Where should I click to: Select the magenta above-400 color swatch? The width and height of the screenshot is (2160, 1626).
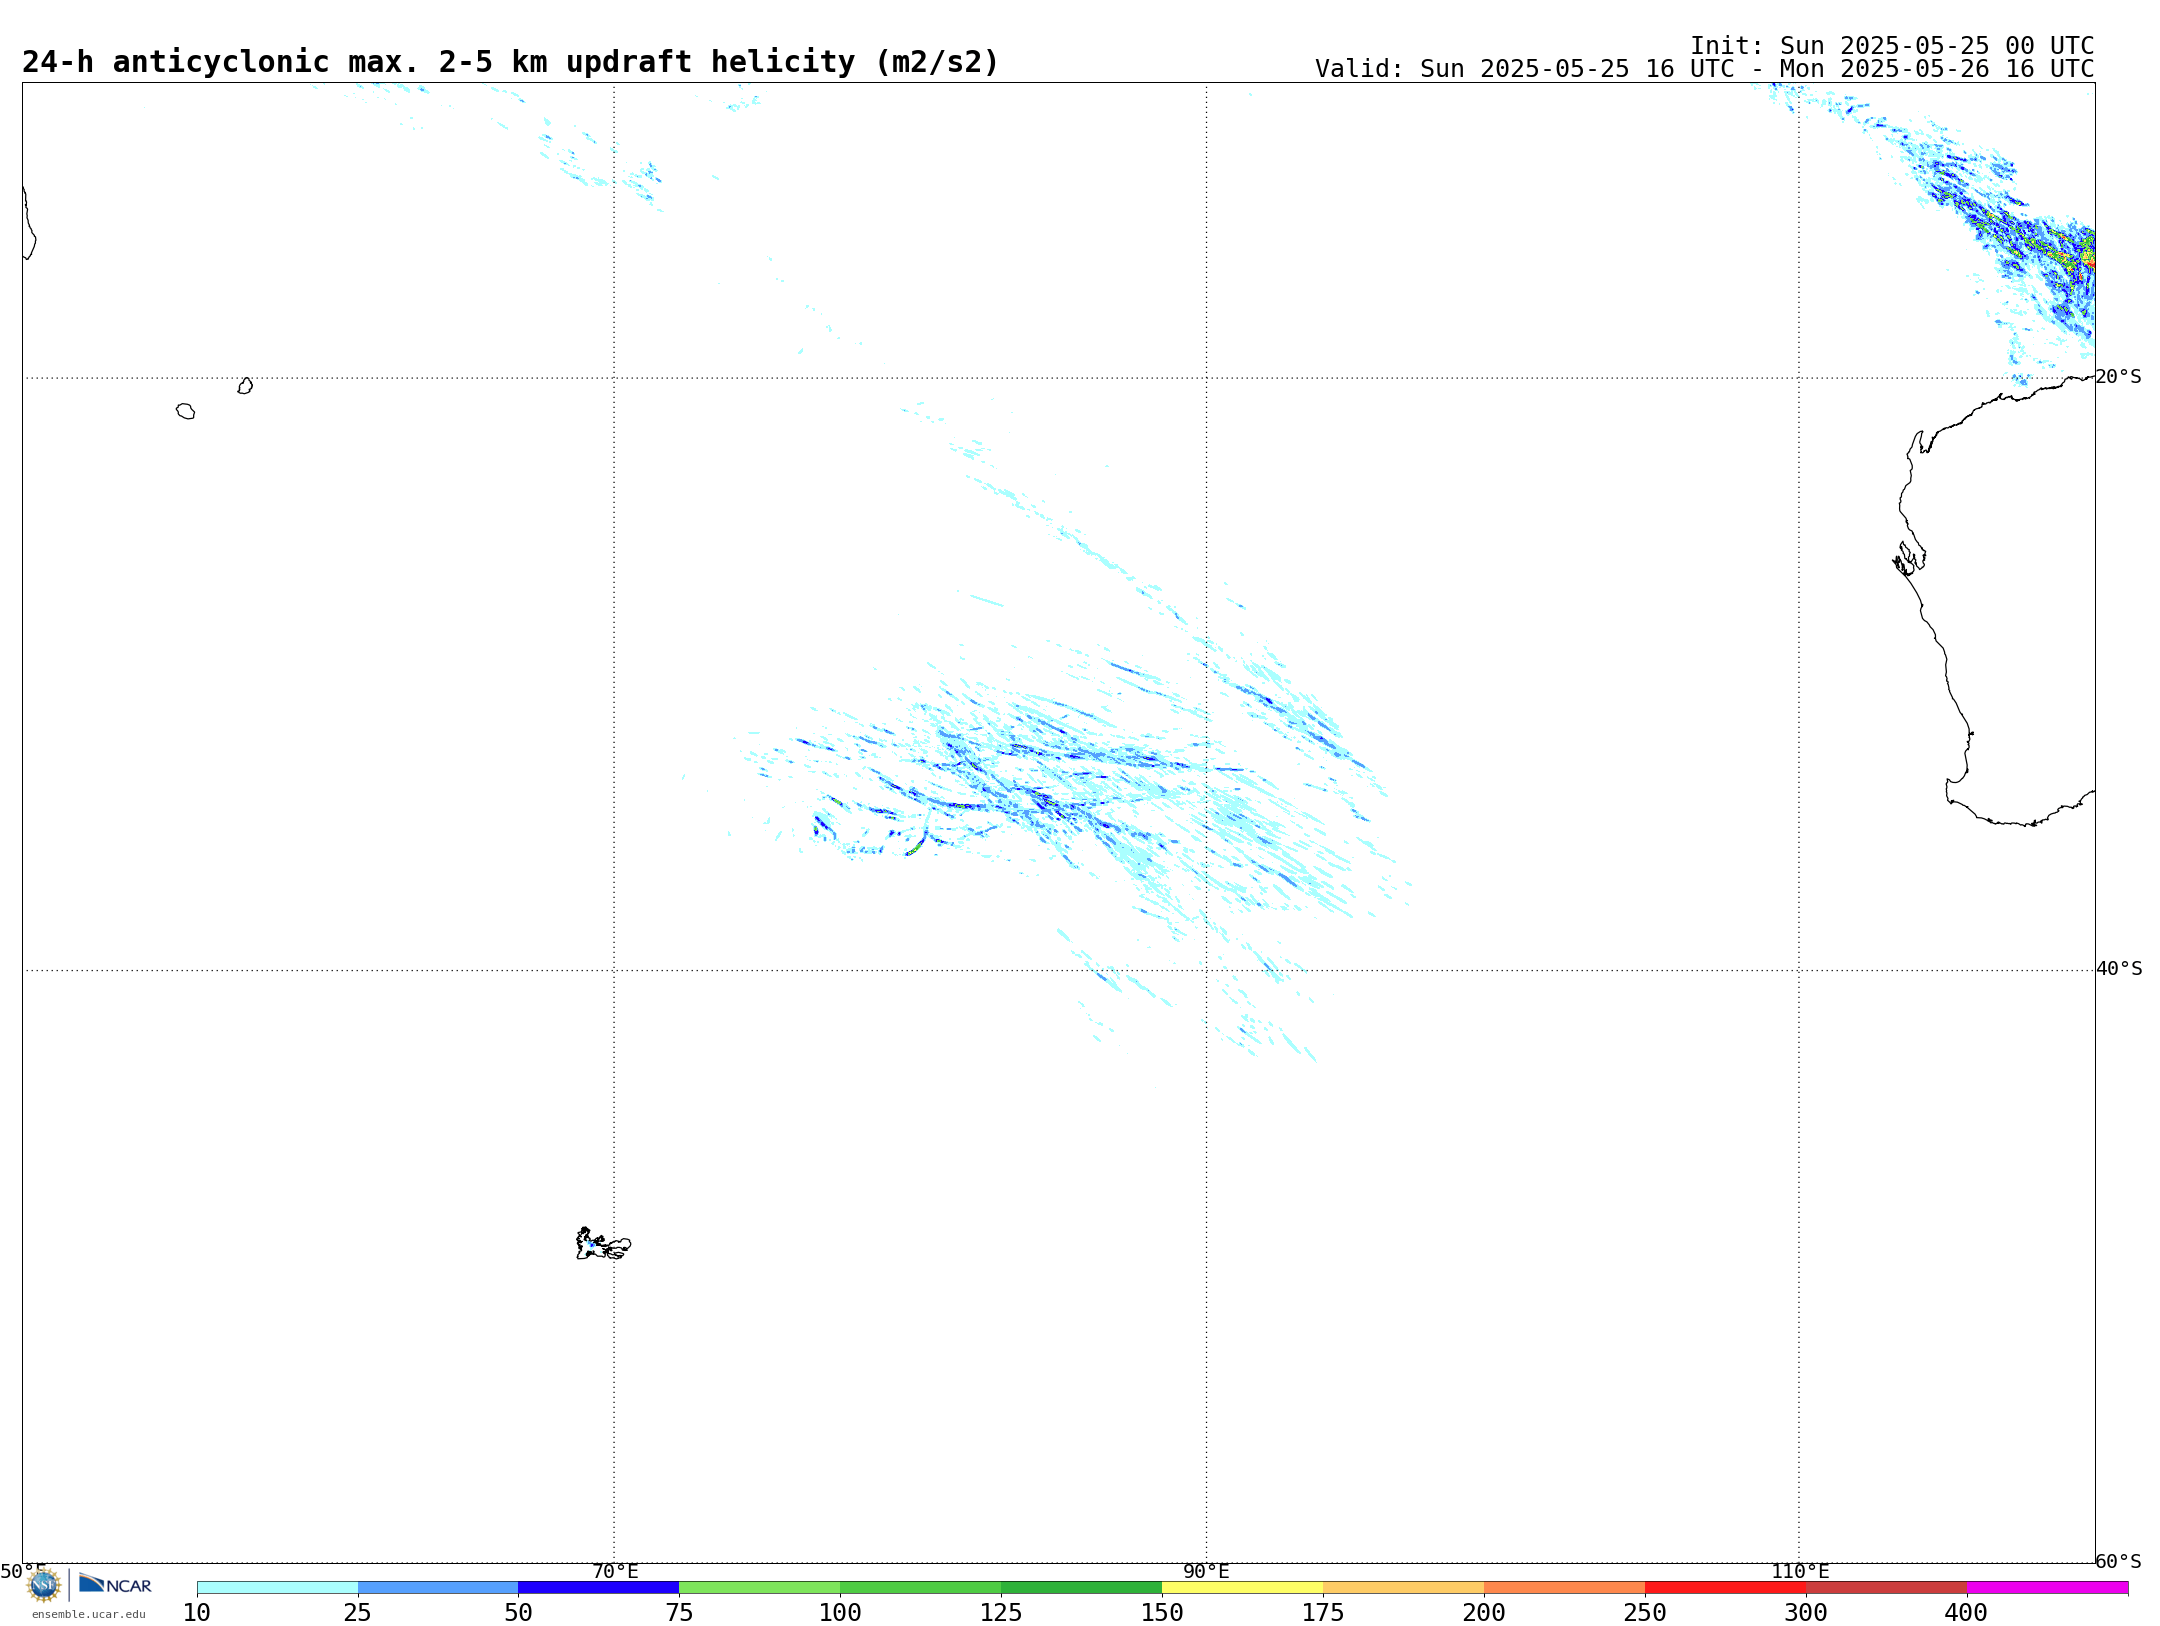coord(2048,1588)
